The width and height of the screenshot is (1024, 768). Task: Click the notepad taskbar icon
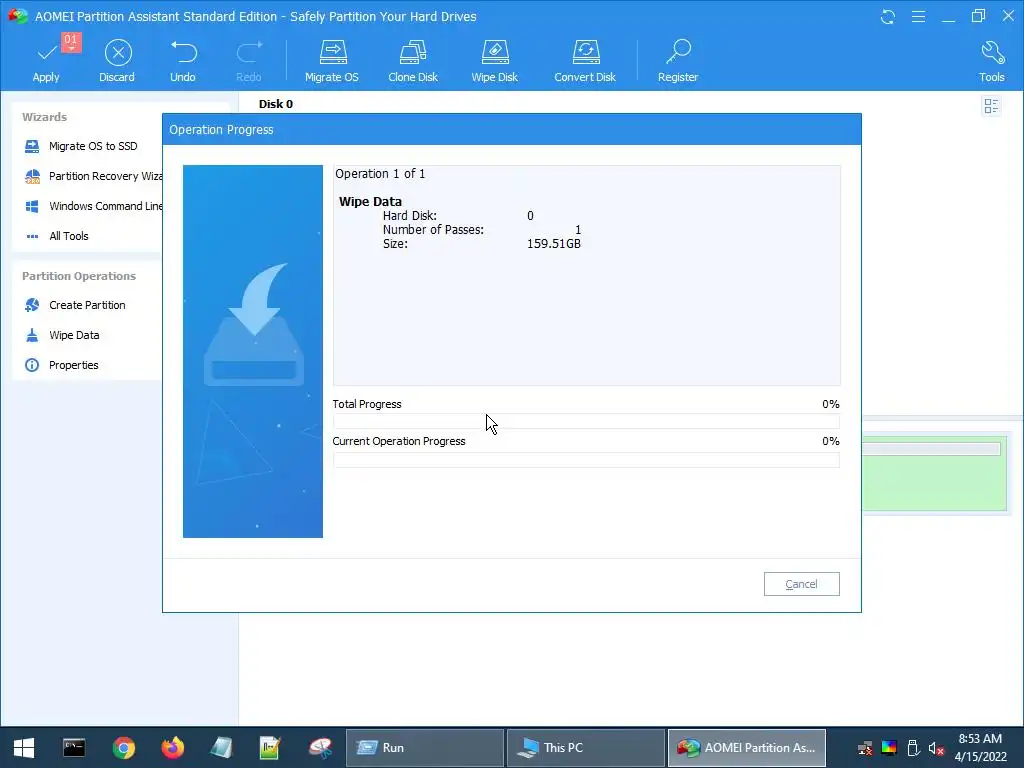coord(221,748)
